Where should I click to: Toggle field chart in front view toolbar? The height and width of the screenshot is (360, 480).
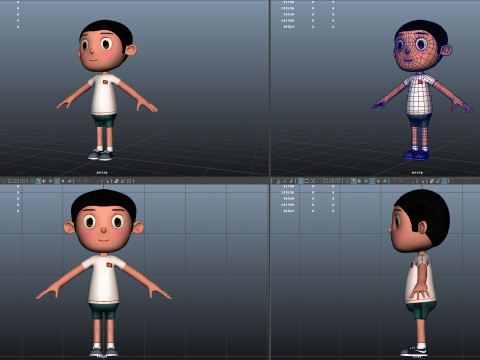[x=10, y=181]
